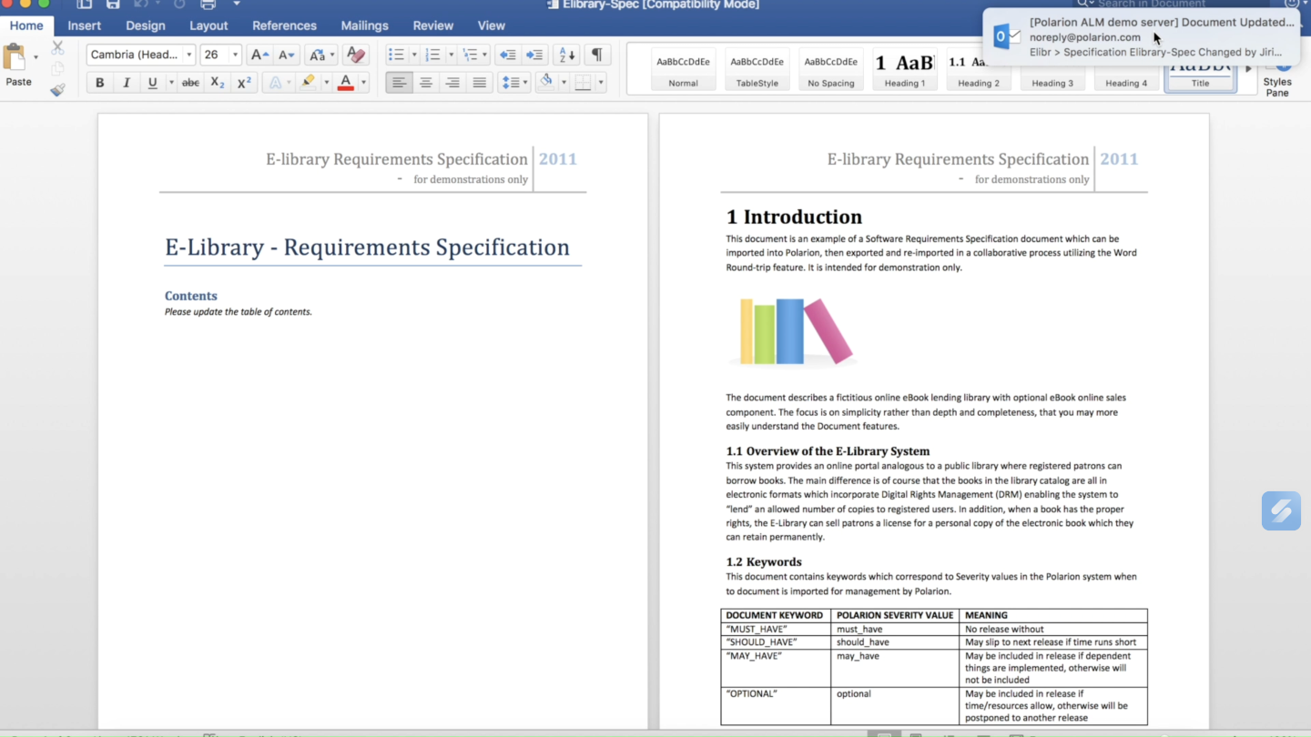This screenshot has width=1311, height=737.
Task: Click the Bullets list icon
Action: point(396,55)
